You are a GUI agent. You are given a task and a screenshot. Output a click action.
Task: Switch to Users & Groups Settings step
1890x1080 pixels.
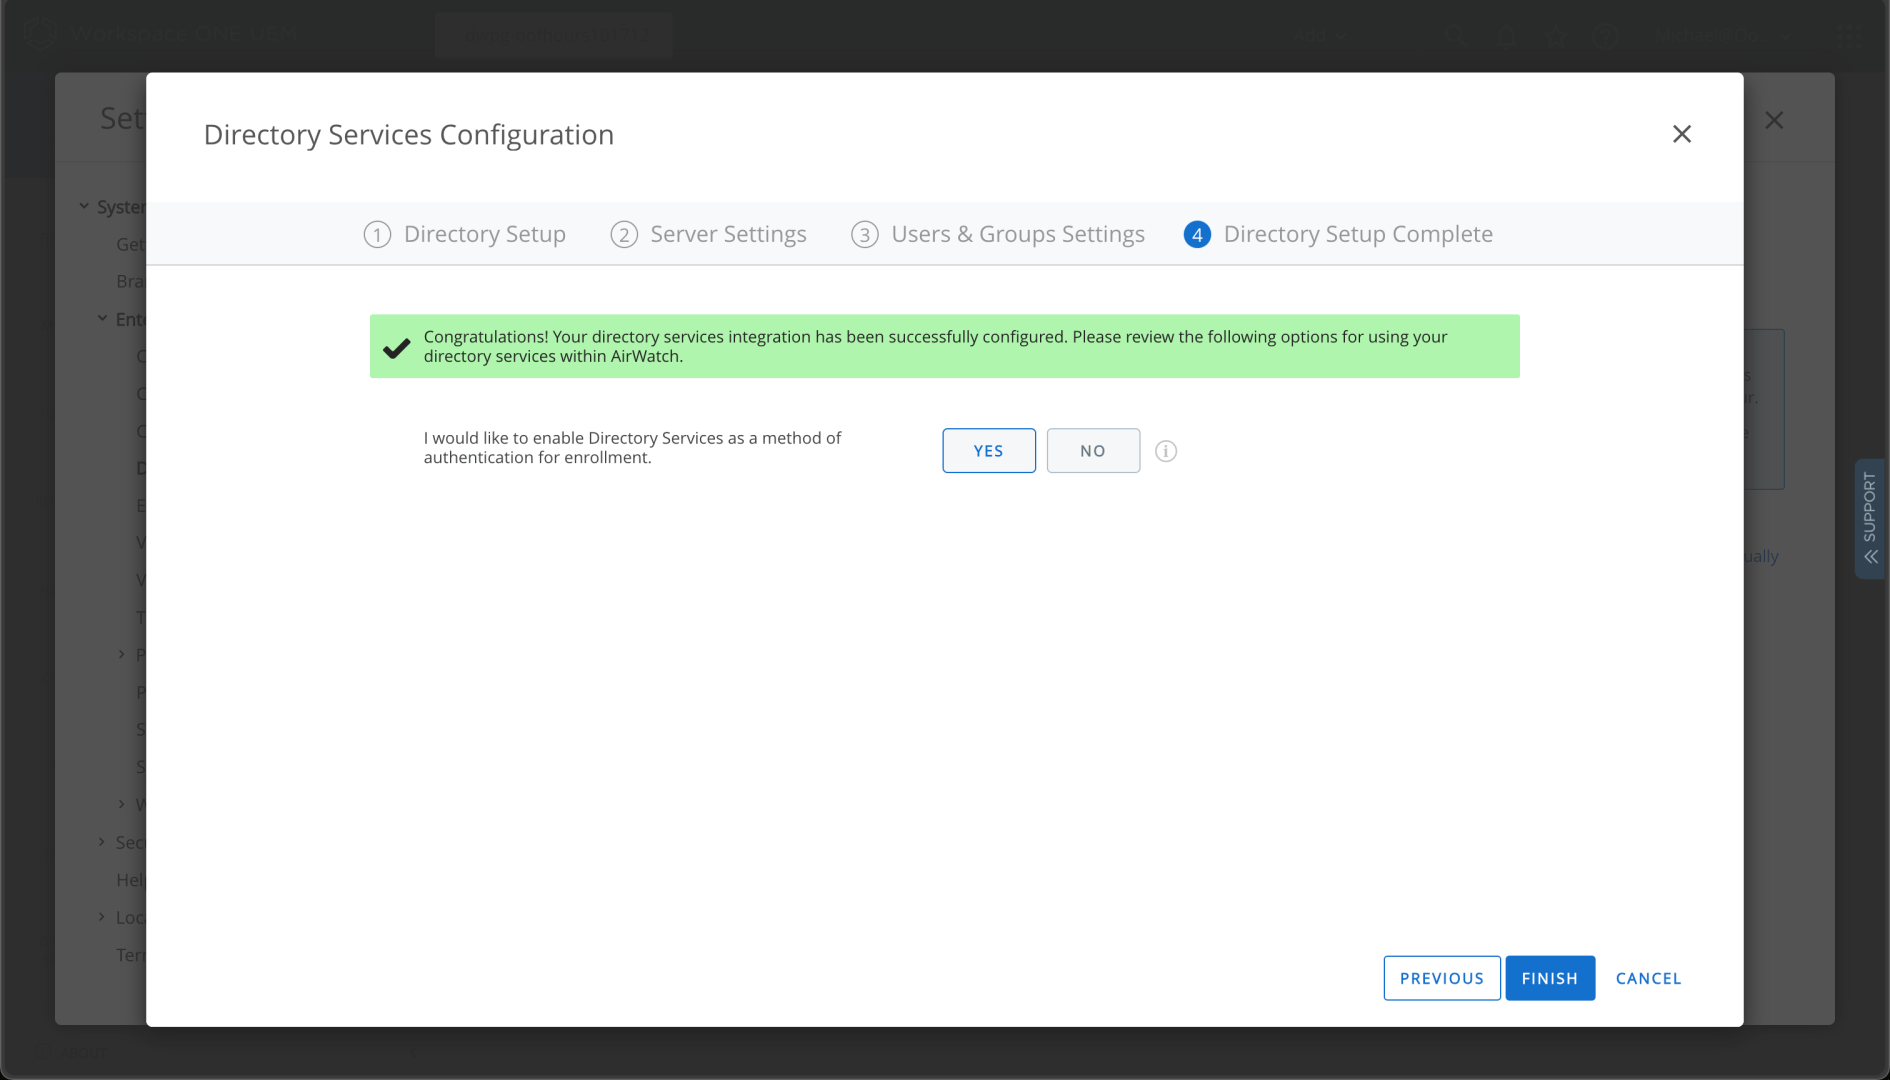[1017, 234]
